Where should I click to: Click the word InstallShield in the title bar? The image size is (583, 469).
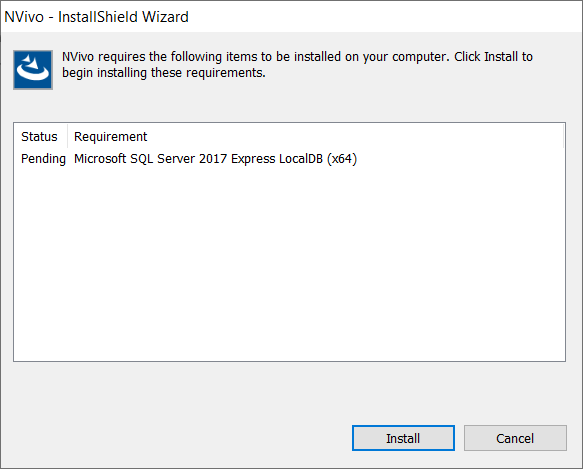[98, 17]
